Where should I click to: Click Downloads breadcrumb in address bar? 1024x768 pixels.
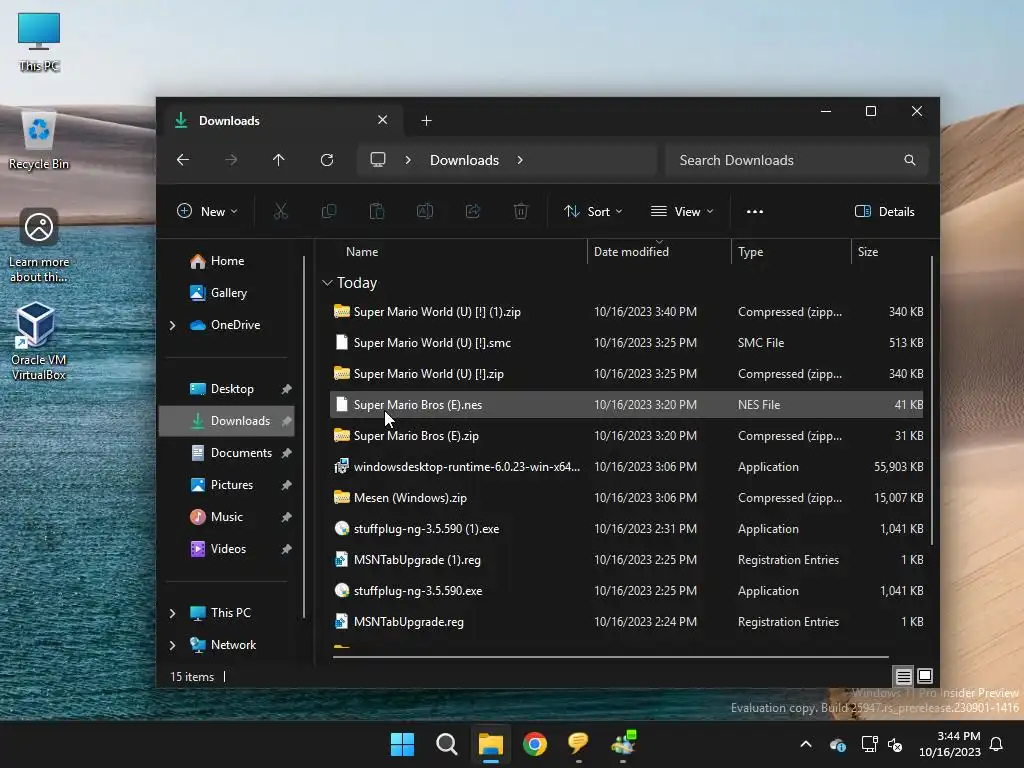coord(464,160)
